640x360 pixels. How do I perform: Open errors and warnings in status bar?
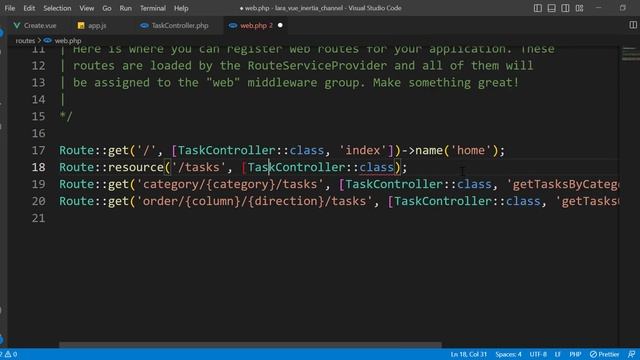point(9,354)
